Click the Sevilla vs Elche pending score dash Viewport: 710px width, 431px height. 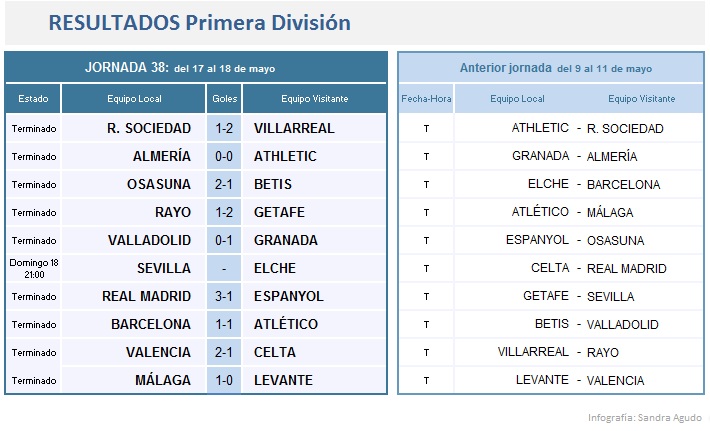pyautogui.click(x=224, y=268)
